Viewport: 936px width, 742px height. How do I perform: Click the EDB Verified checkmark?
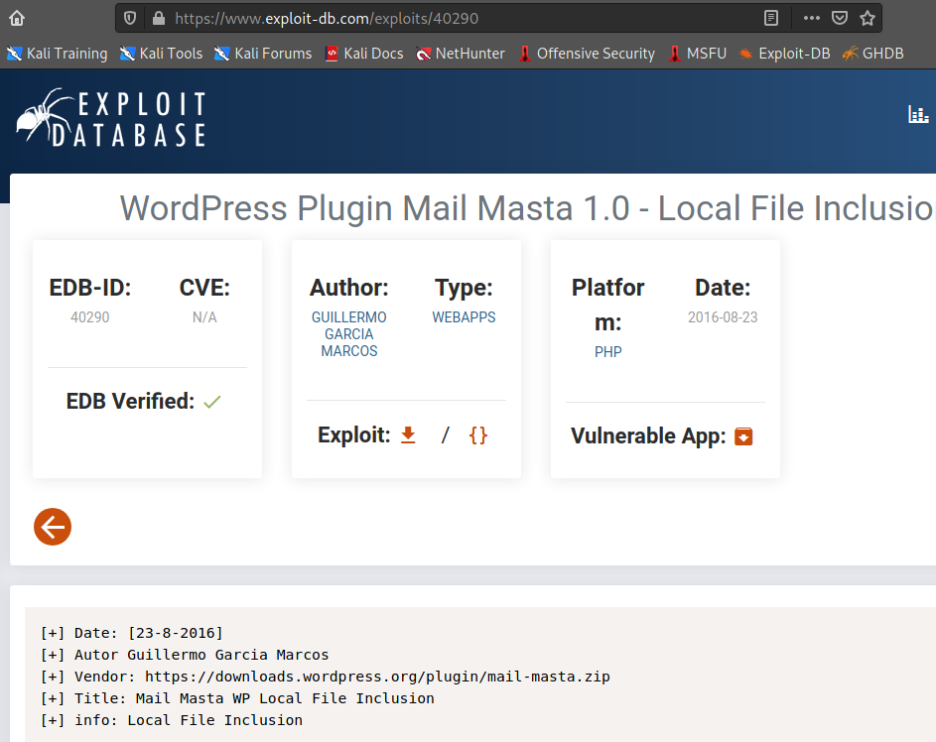click(212, 402)
